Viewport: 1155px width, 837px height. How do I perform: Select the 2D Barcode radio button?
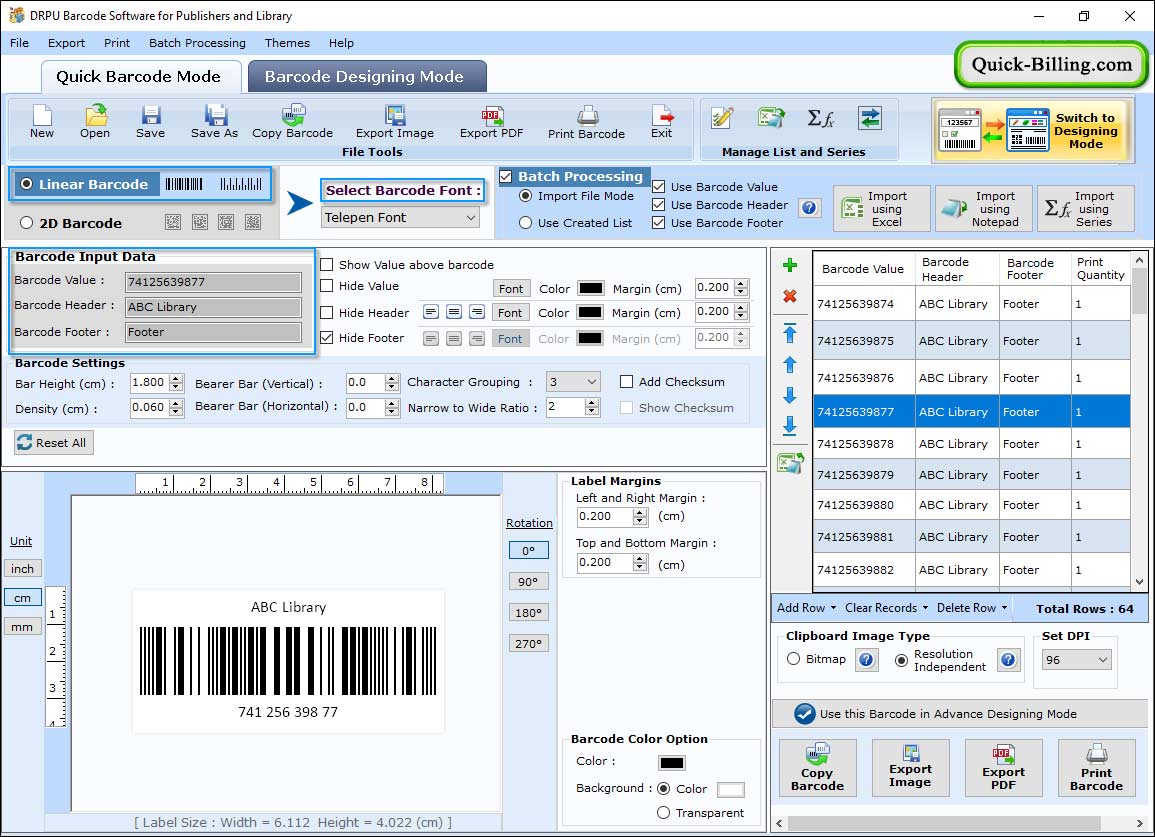coord(27,223)
